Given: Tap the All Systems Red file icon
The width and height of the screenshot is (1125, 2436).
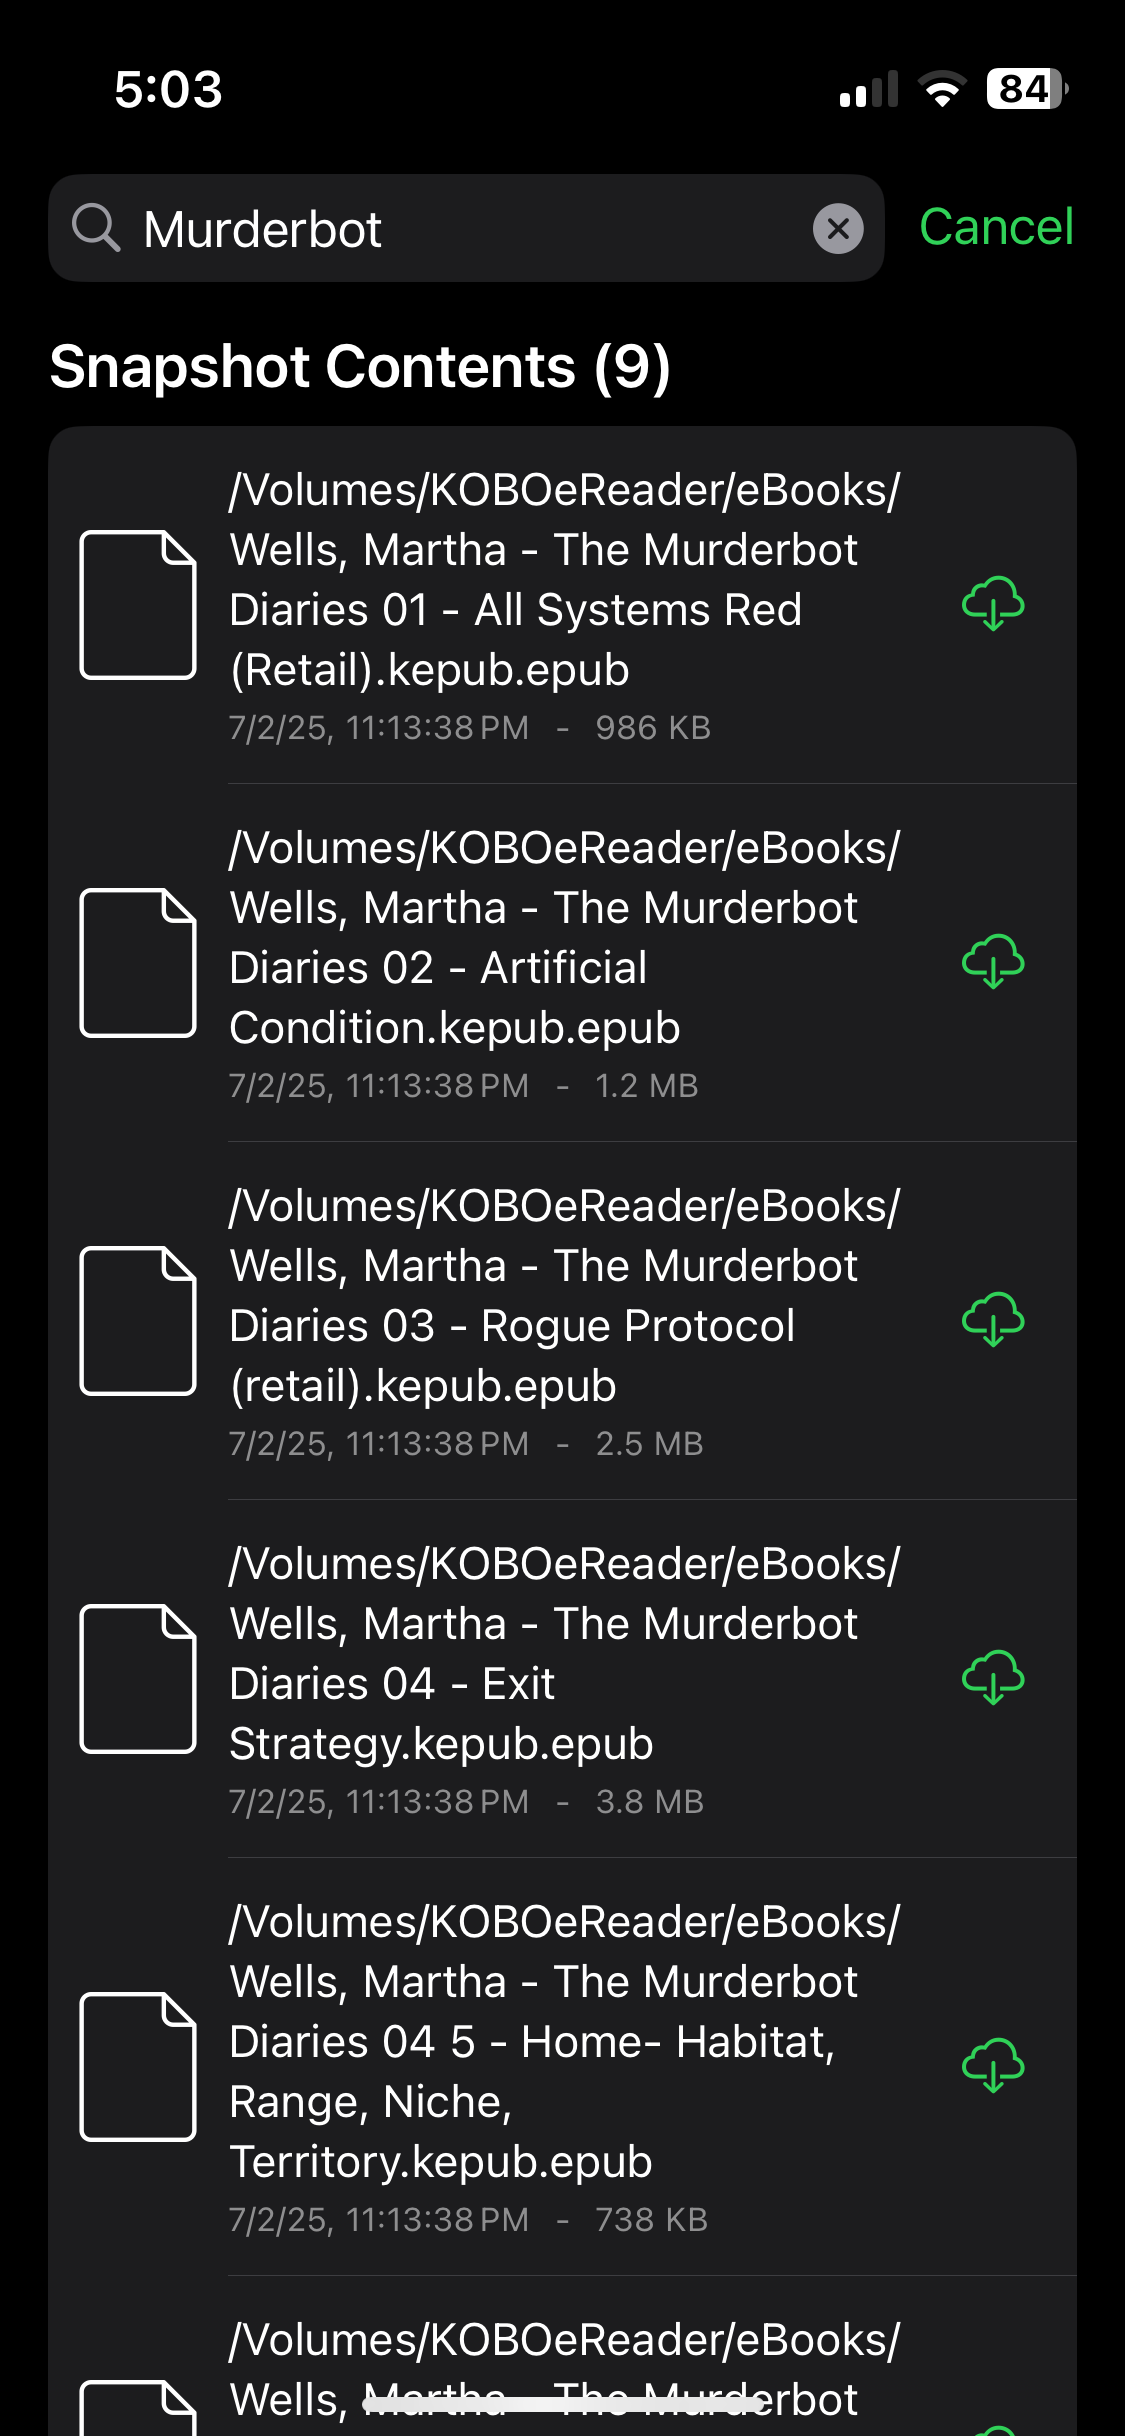Looking at the screenshot, I should tap(138, 605).
